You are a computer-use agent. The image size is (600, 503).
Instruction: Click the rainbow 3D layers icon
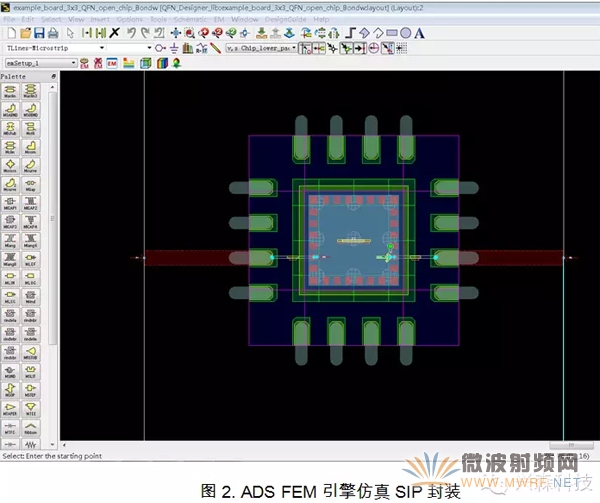point(163,63)
